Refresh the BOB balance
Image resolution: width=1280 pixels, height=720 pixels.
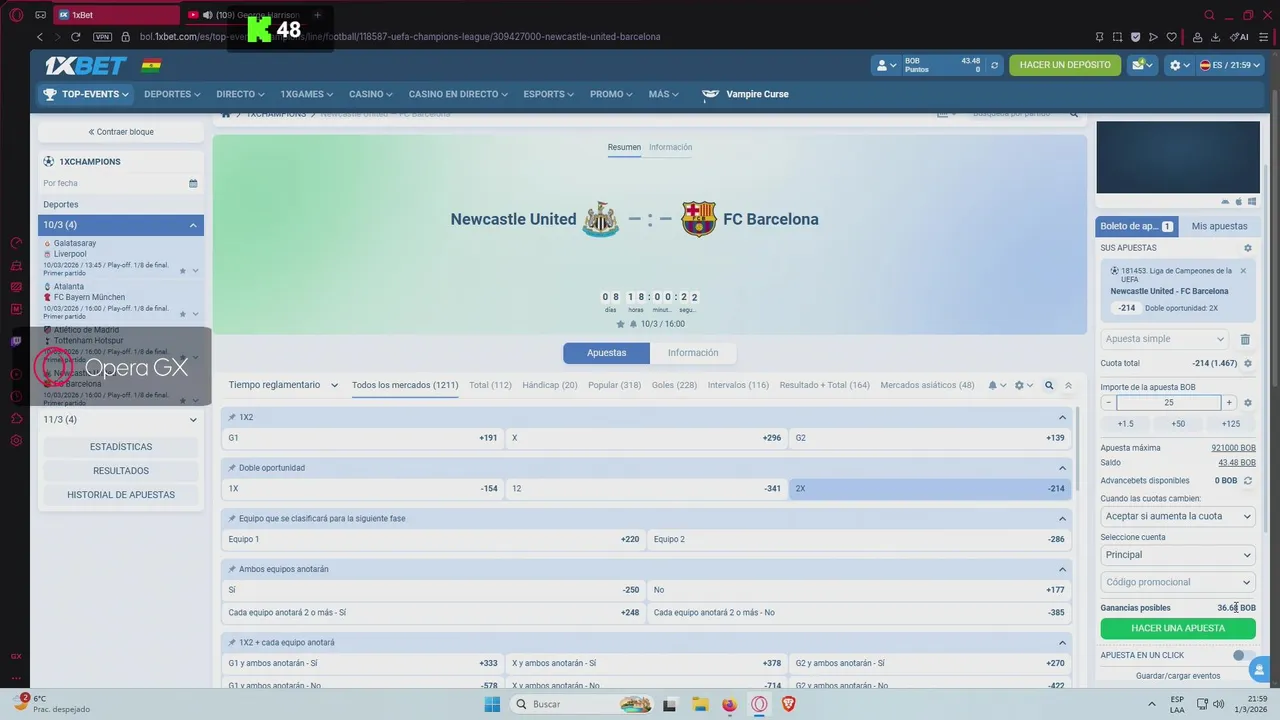[994, 65]
